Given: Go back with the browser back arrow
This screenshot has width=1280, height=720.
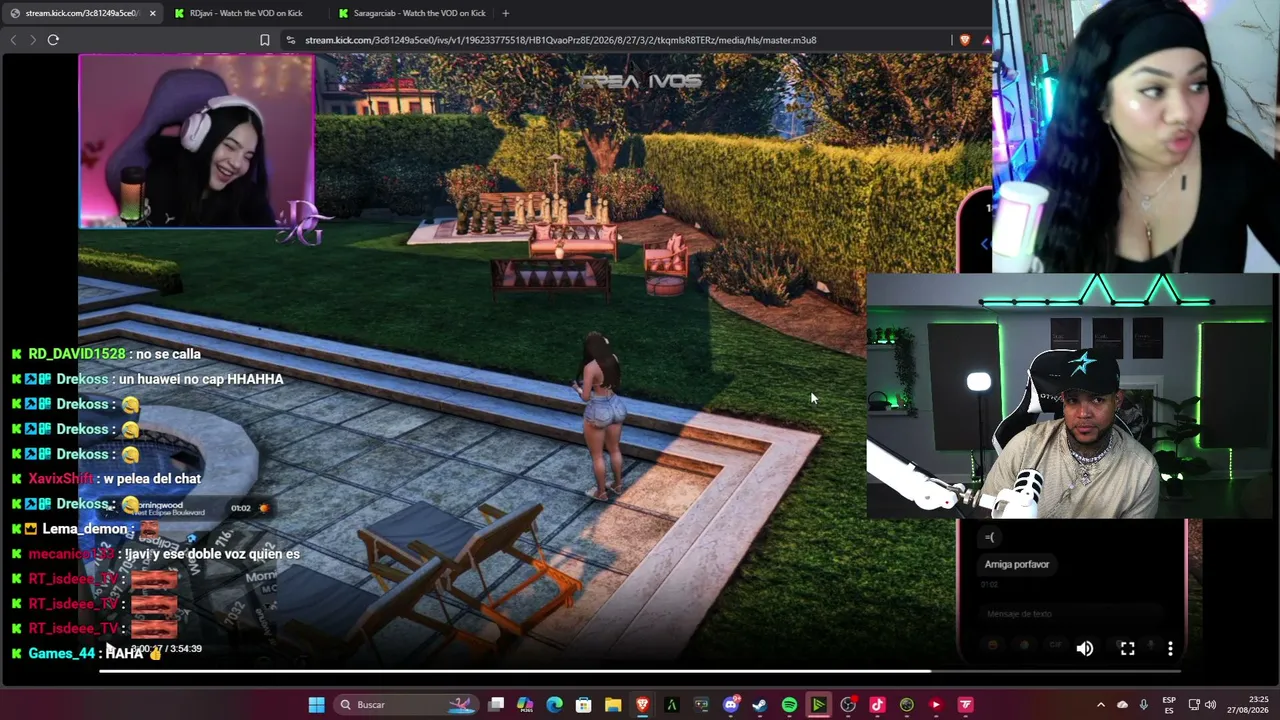Looking at the screenshot, I should coord(13,40).
